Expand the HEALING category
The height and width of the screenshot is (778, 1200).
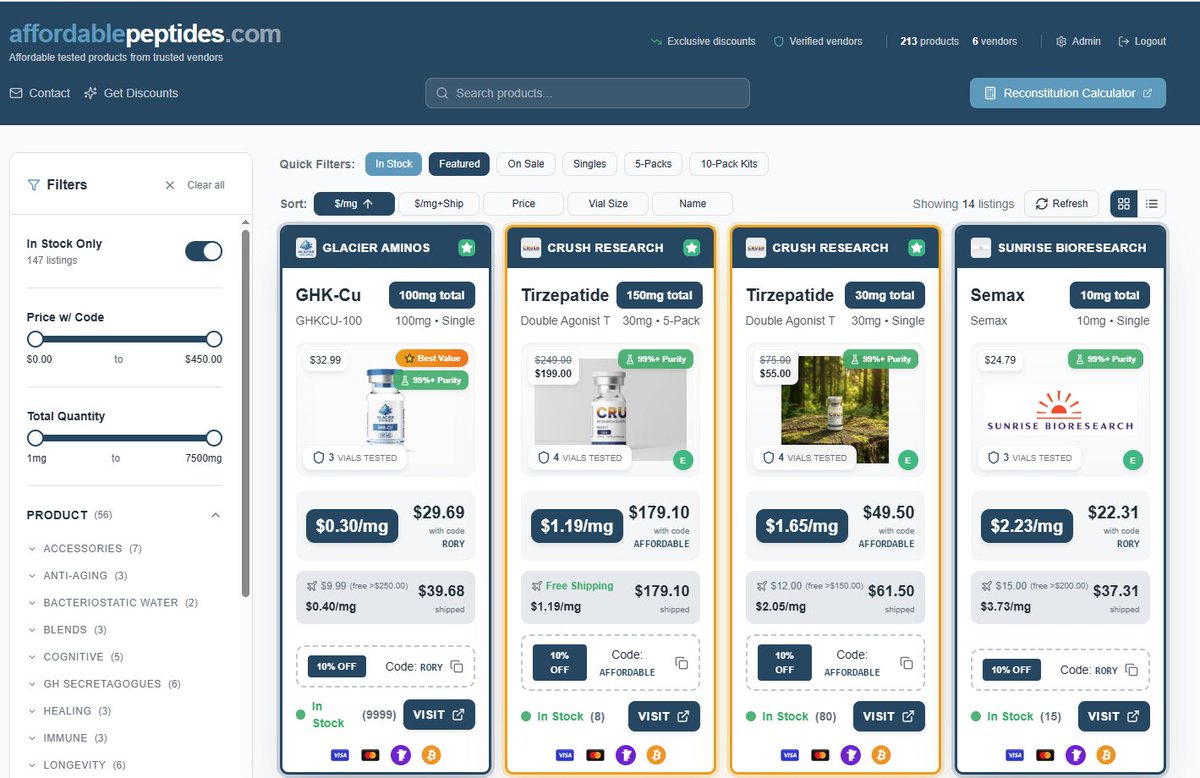click(x=70, y=711)
